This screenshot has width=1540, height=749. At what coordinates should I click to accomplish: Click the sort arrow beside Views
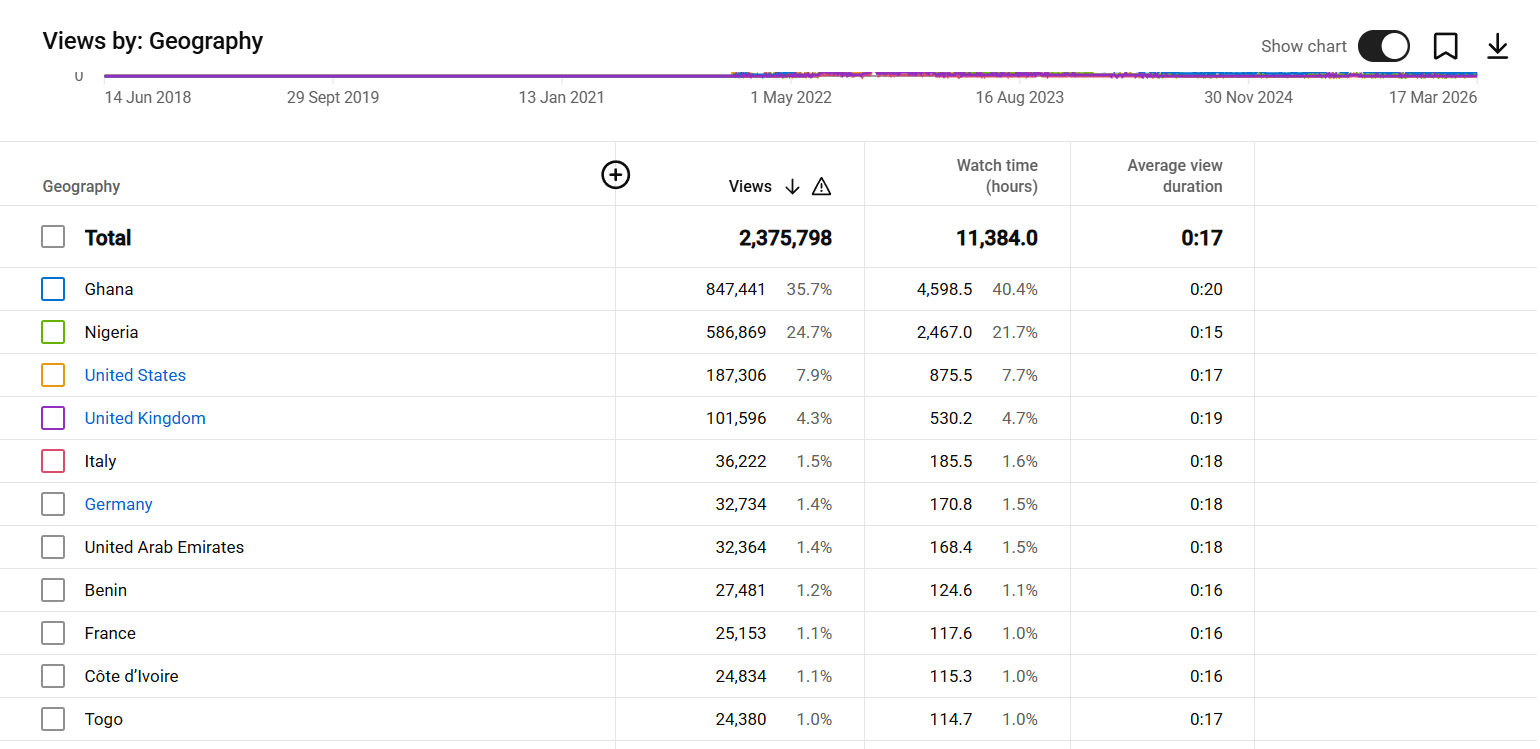point(792,186)
